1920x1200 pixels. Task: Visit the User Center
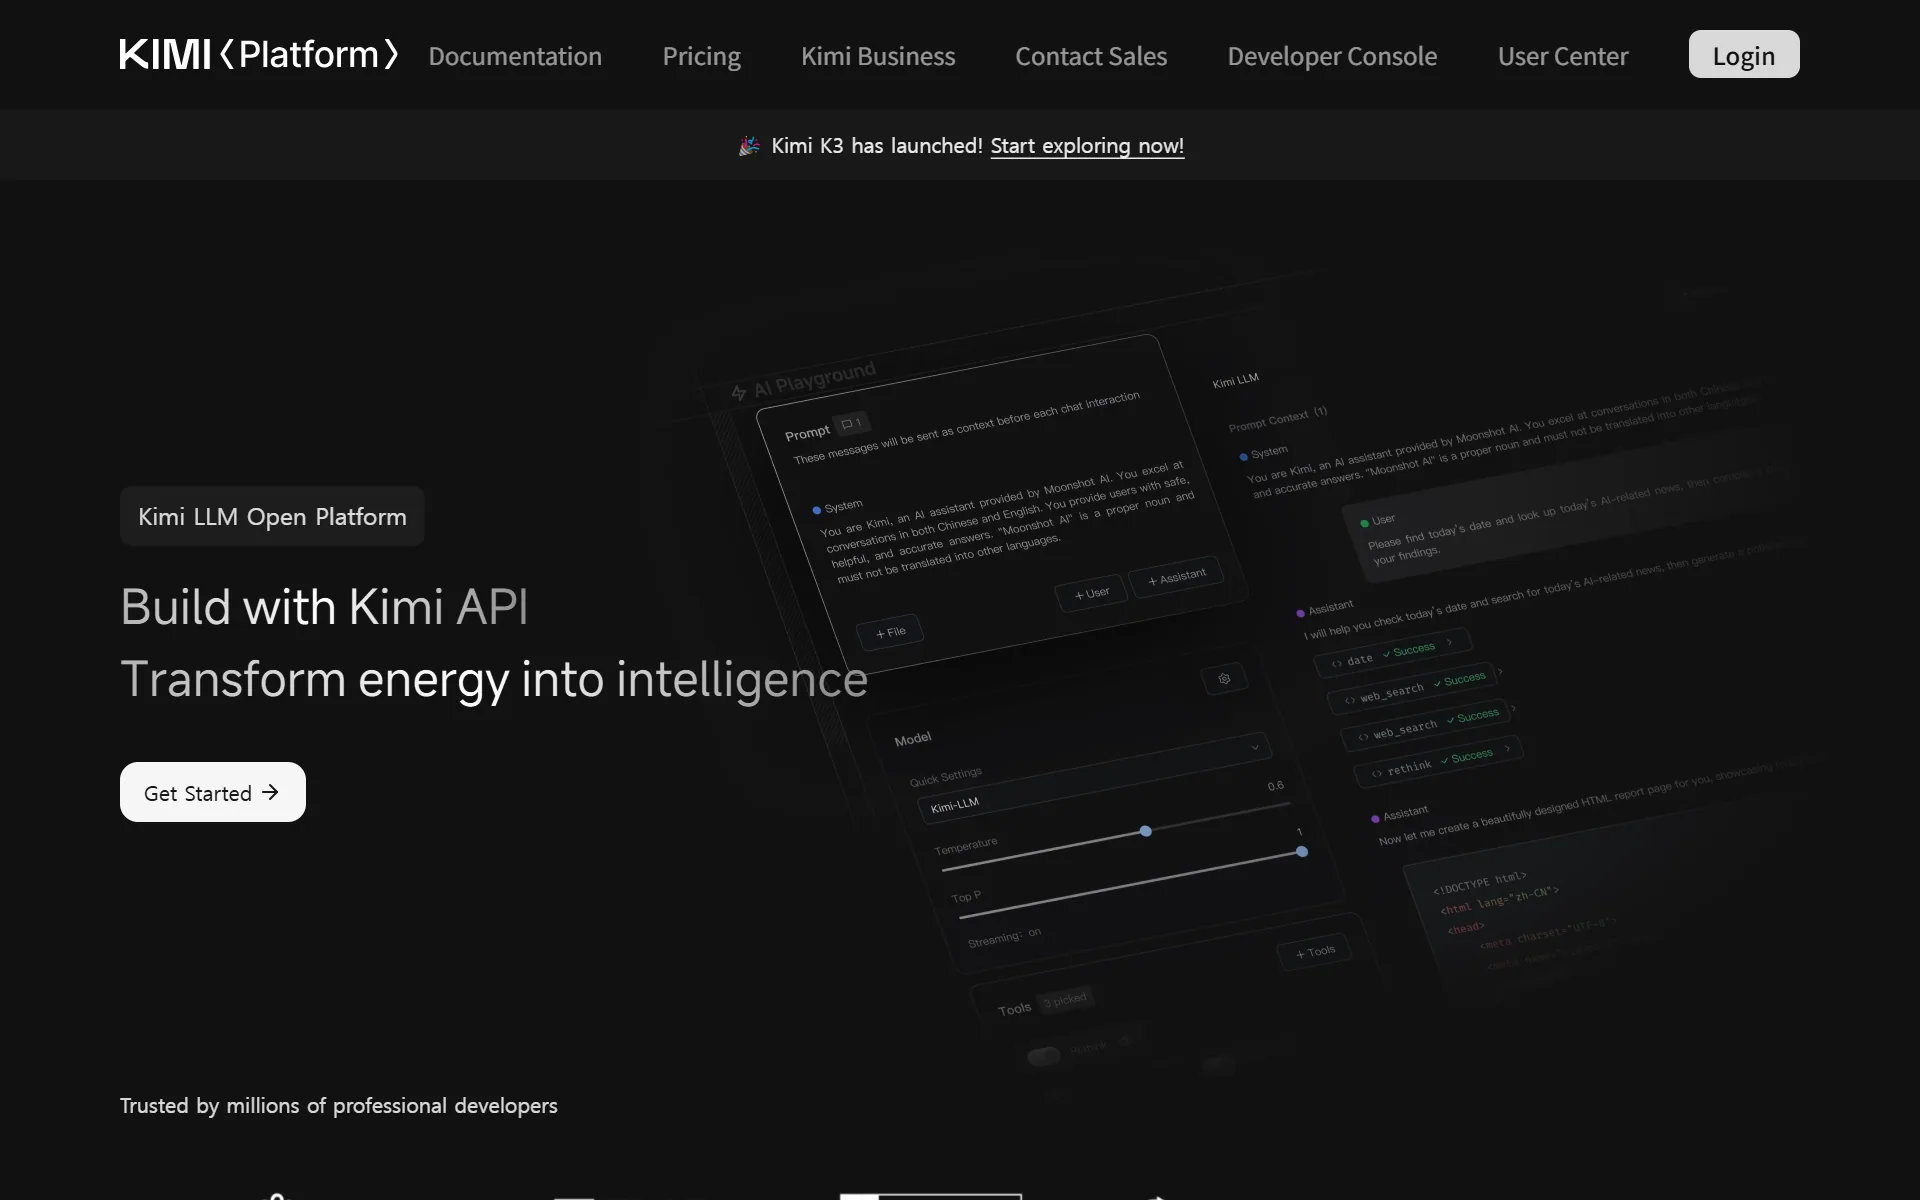pos(1563,56)
